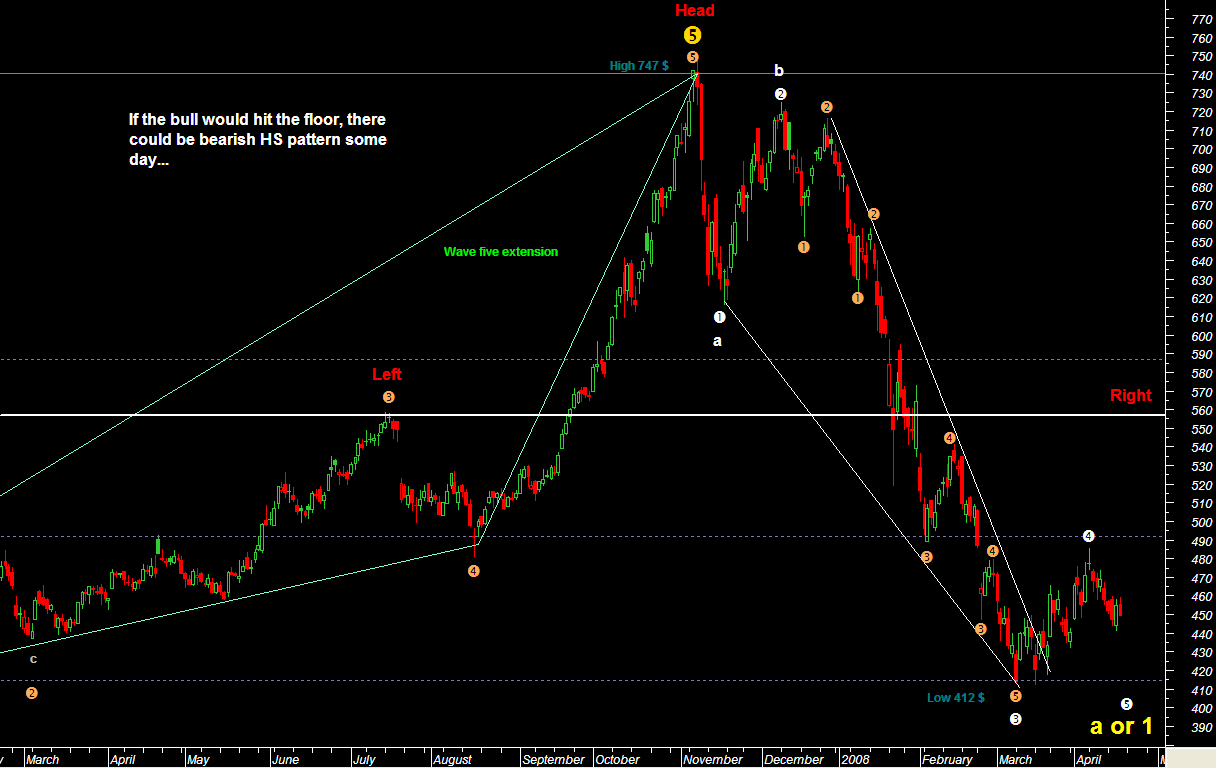1216x768 pixels.
Task: Select the green "Wave five extension" text
Action: tap(501, 252)
